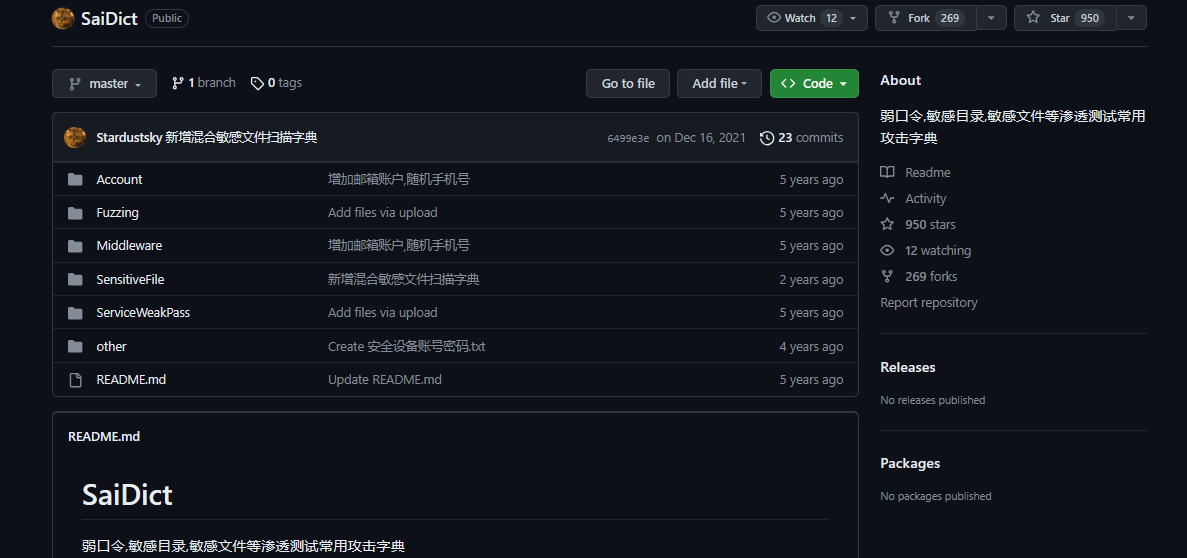Open the ServiceWeakPass folder
Viewport: 1187px width, 558px height.
click(143, 313)
